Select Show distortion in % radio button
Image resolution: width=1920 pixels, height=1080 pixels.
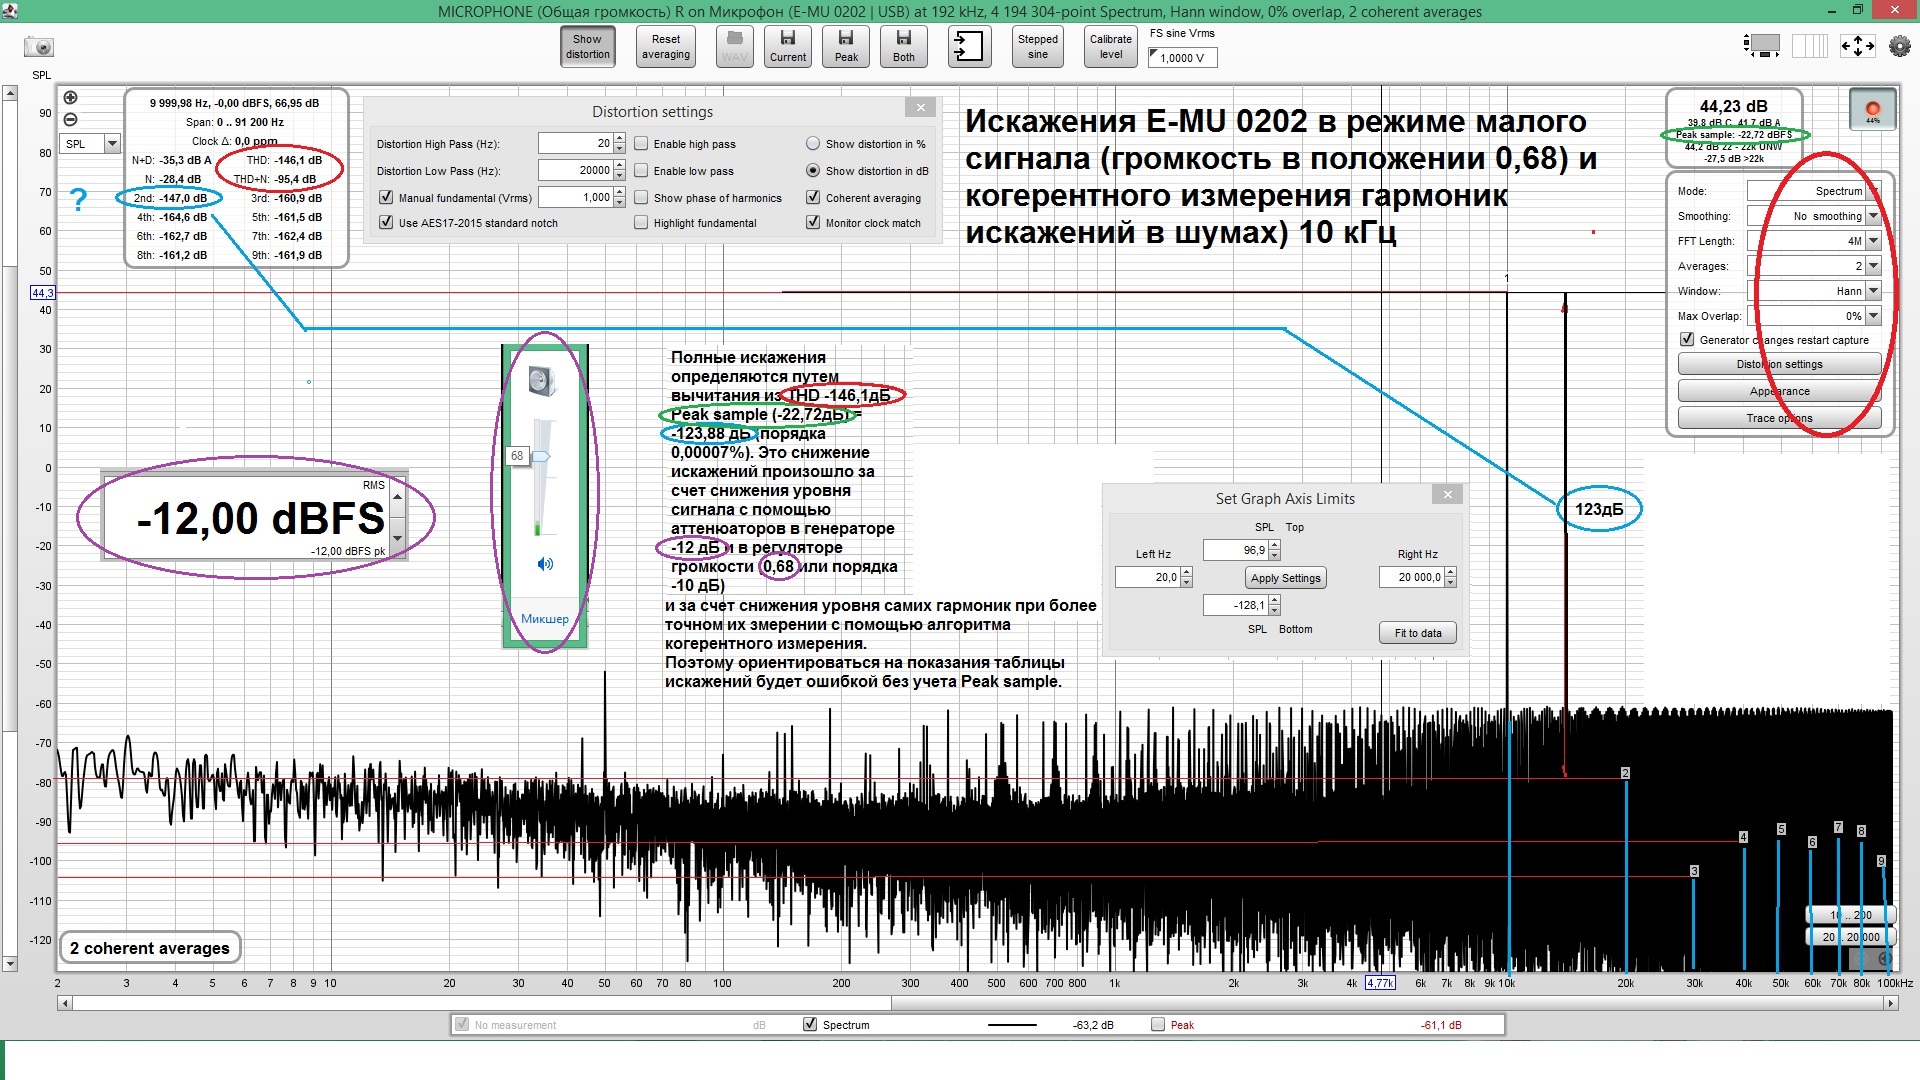[813, 144]
